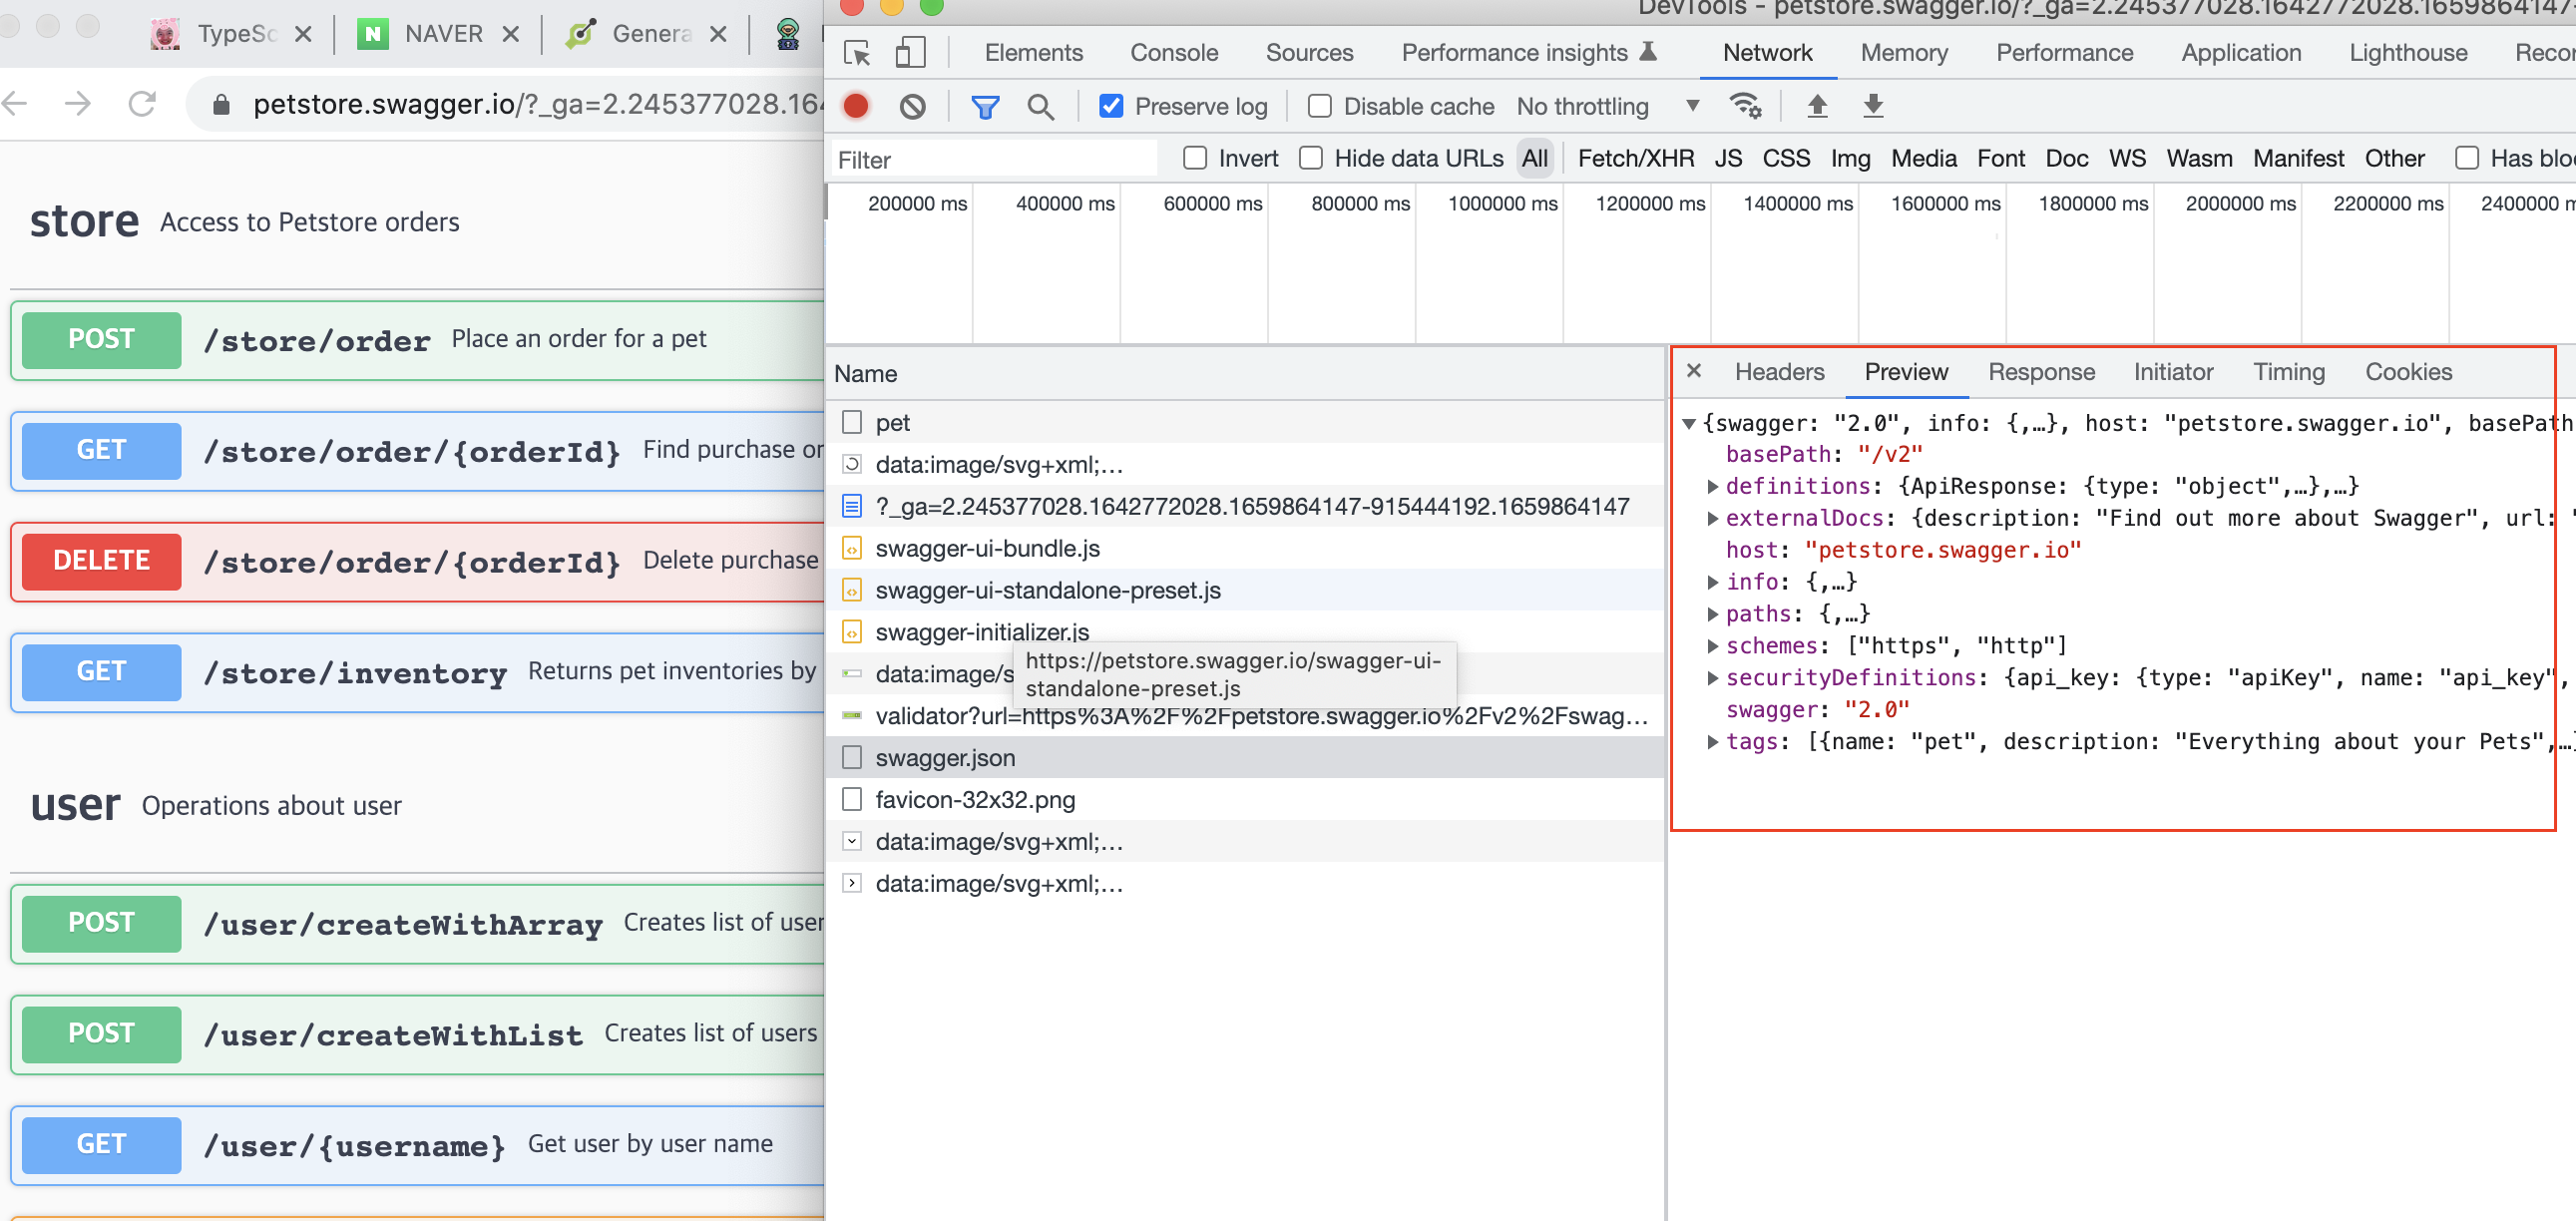Switch to the Console tab
This screenshot has width=2576, height=1221.
[x=1174, y=53]
